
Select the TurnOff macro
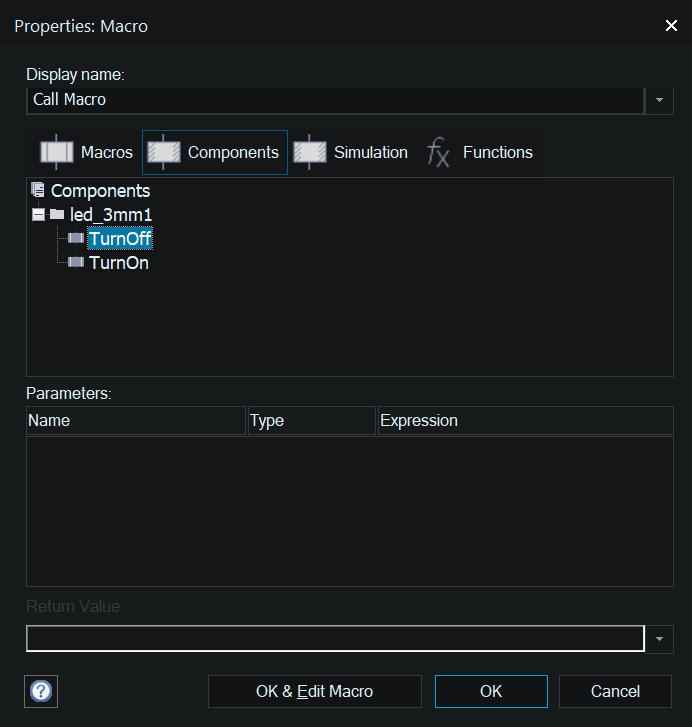[x=120, y=239]
